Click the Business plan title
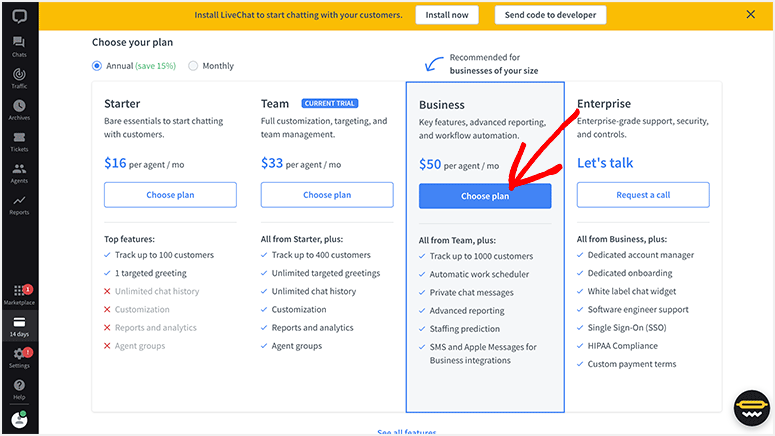 pyautogui.click(x=441, y=105)
